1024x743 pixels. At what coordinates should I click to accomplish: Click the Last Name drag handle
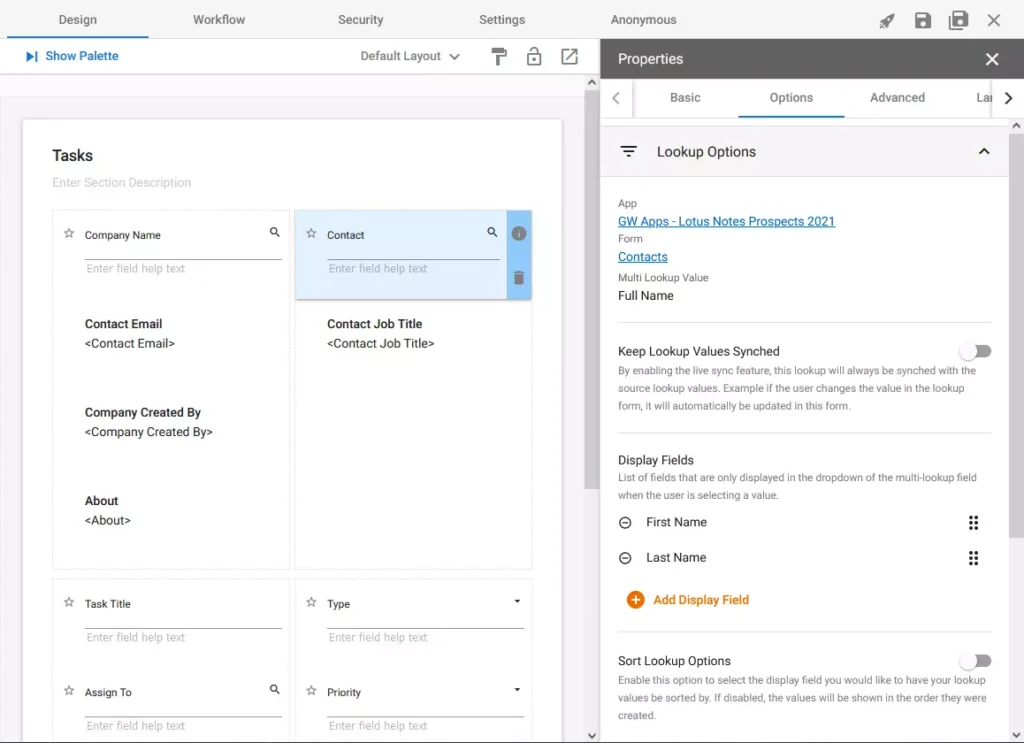974,558
